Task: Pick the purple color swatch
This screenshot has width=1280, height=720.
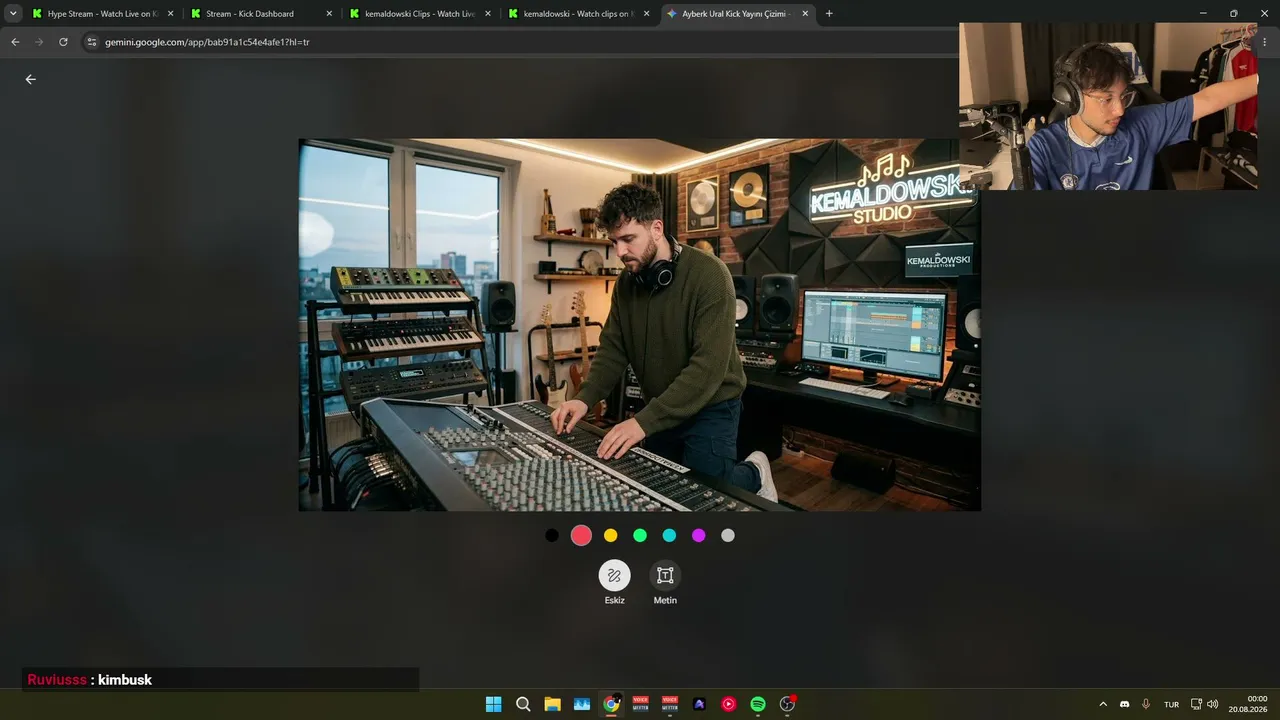Action: (699, 535)
